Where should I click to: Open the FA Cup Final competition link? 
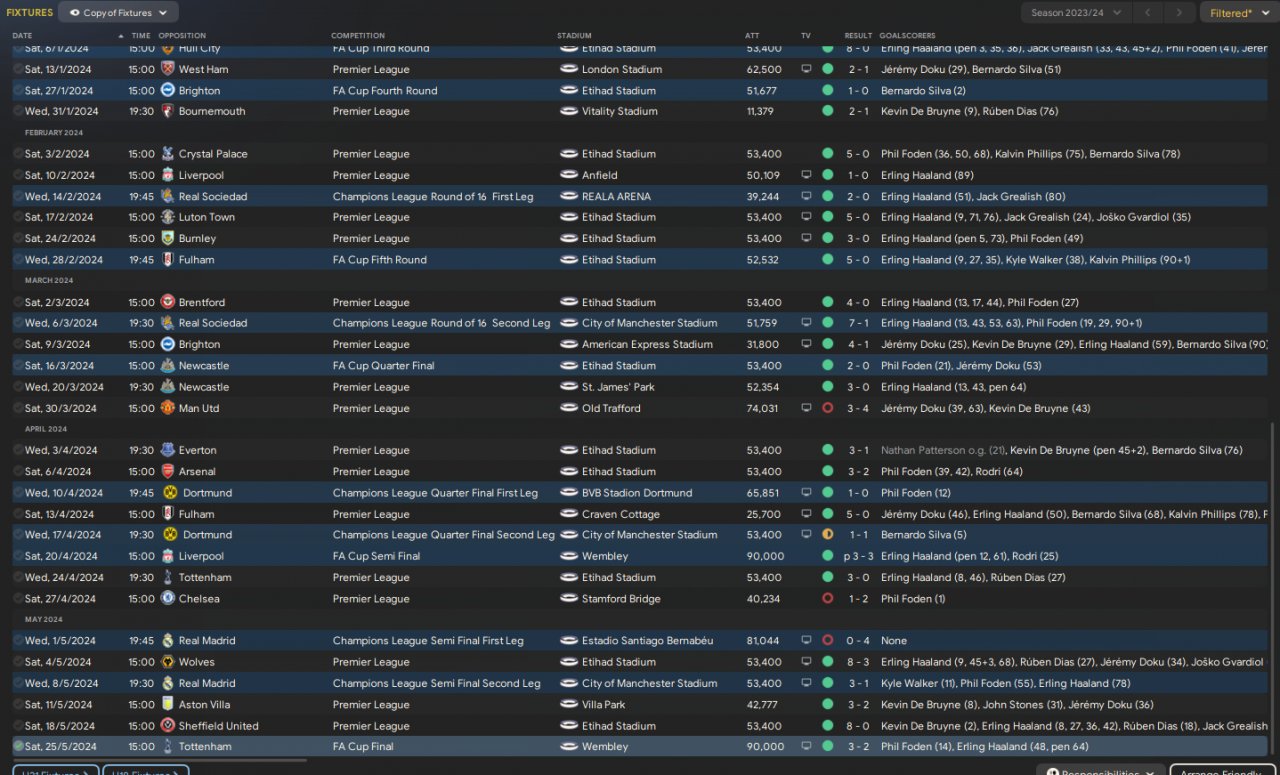pyautogui.click(x=363, y=746)
